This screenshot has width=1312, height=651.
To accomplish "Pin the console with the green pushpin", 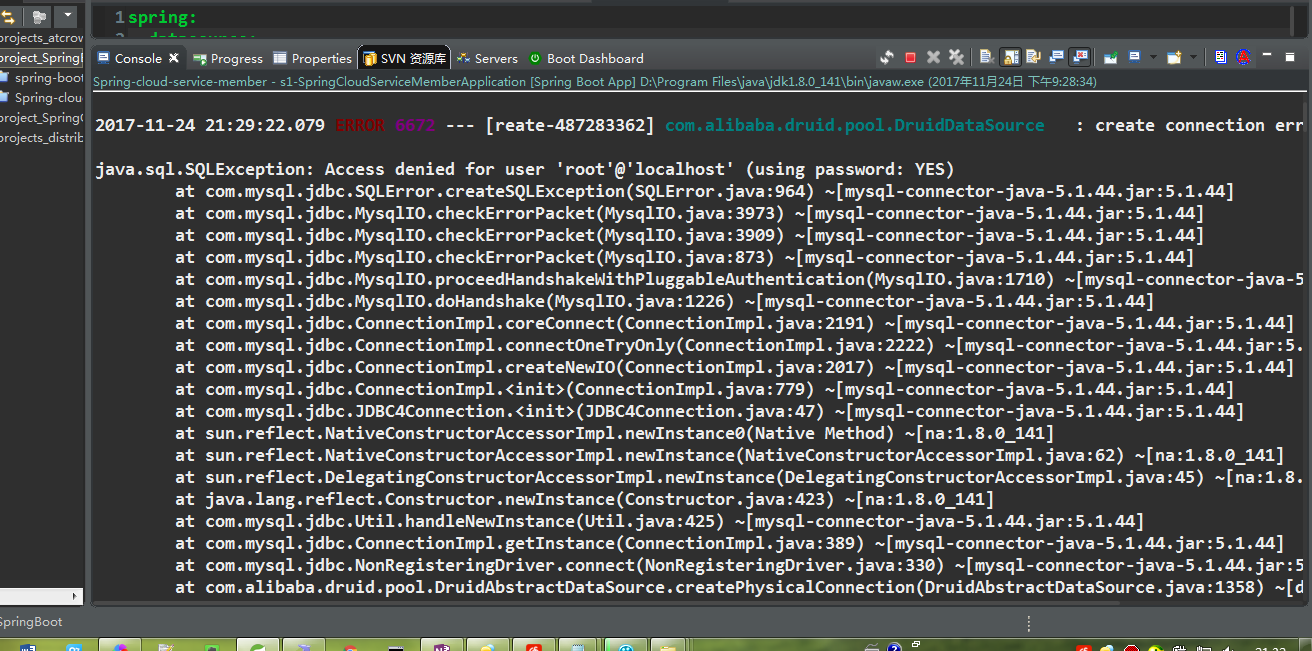I will pos(1109,57).
